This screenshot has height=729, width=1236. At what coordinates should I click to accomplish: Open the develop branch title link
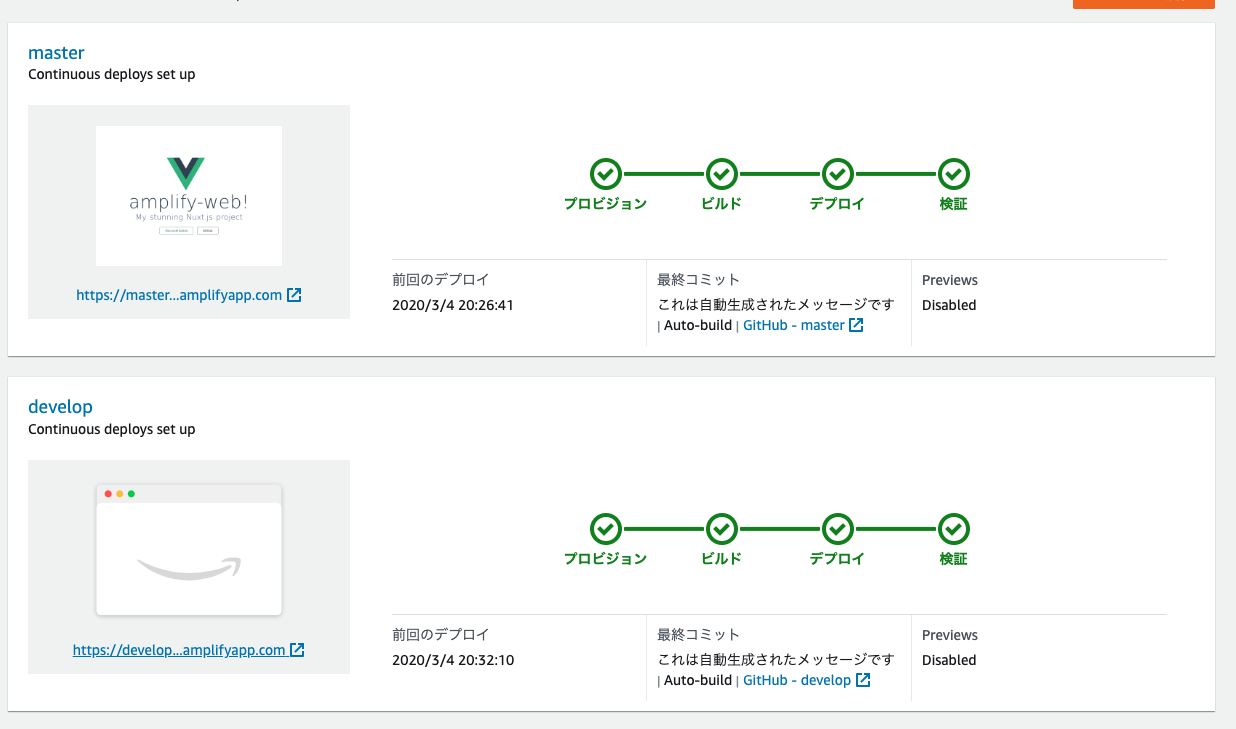pyautogui.click(x=60, y=407)
